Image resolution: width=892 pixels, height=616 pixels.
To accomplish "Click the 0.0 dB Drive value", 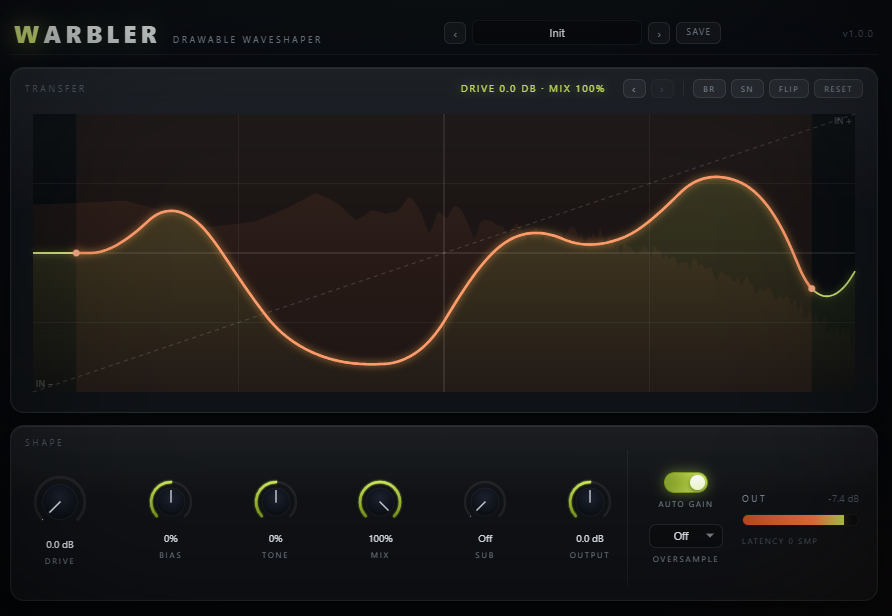I will [60, 544].
